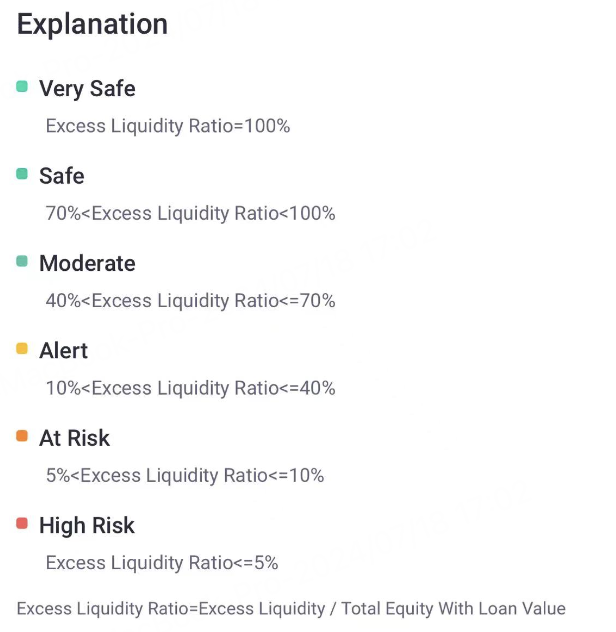The width and height of the screenshot is (616, 632).
Task: Click the orange At Risk indicator dot
Action: 22,436
